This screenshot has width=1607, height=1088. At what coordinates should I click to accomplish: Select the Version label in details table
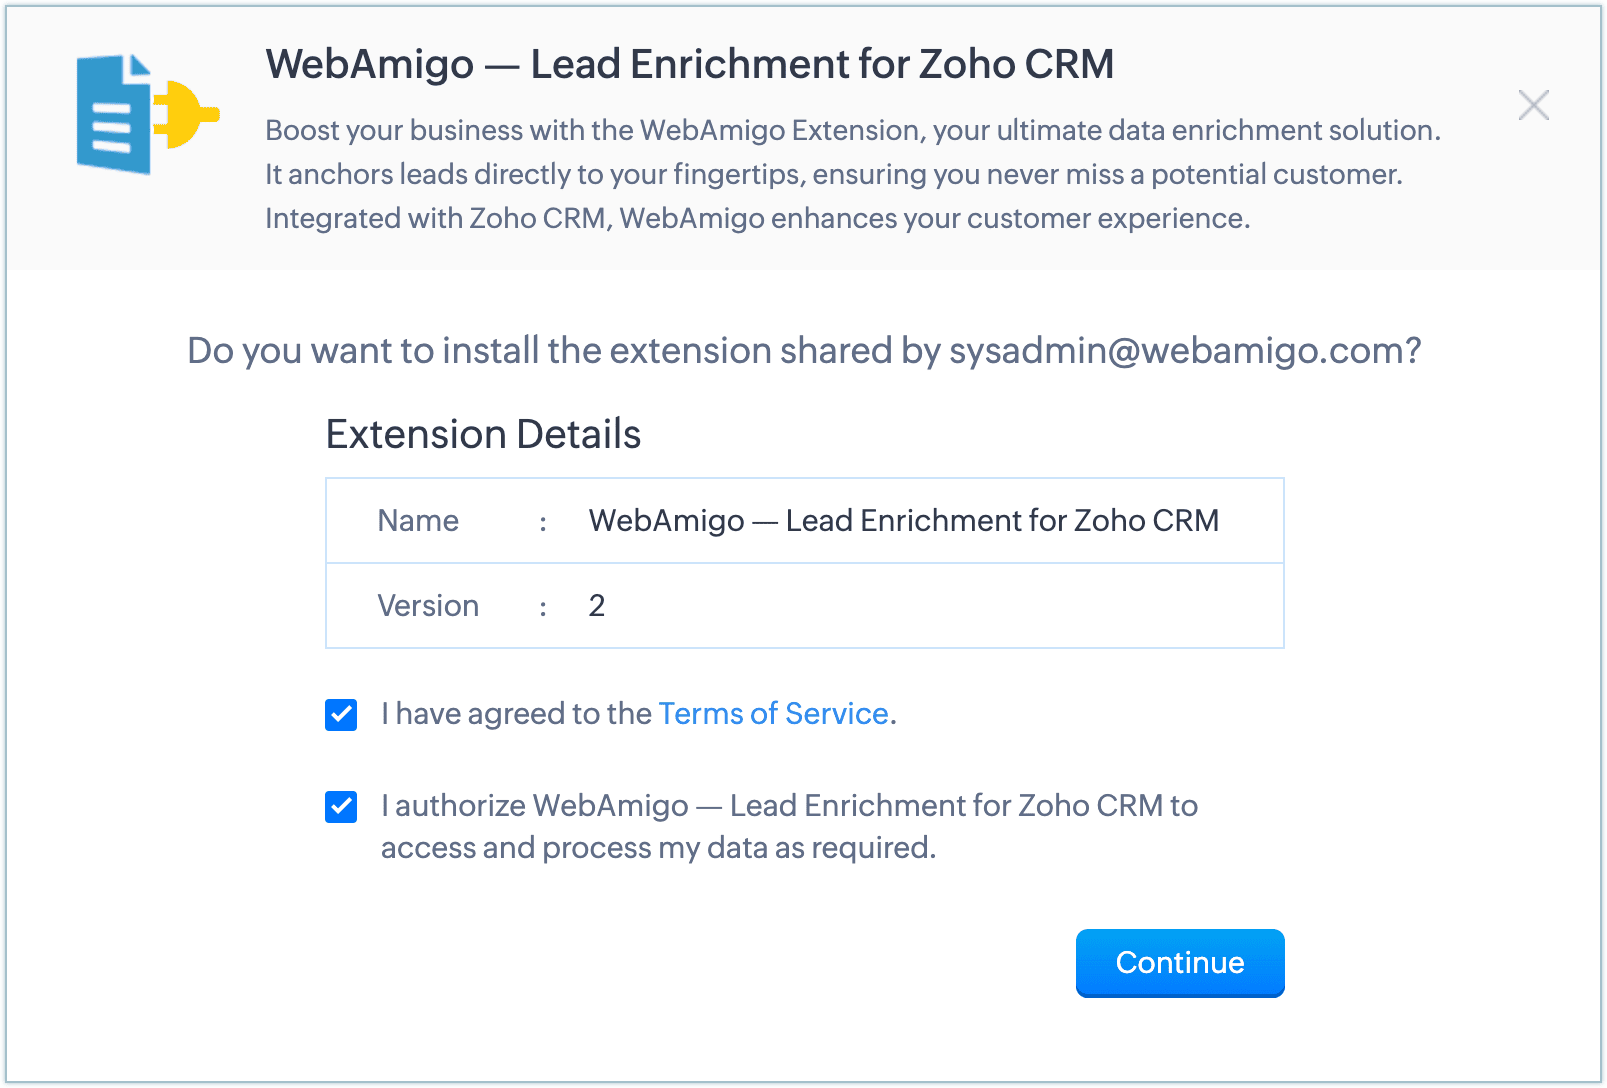pyautogui.click(x=428, y=606)
